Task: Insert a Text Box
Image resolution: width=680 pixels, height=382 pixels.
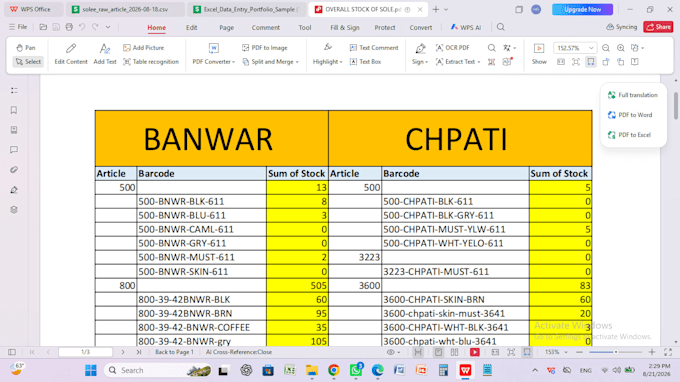Action: click(366, 62)
